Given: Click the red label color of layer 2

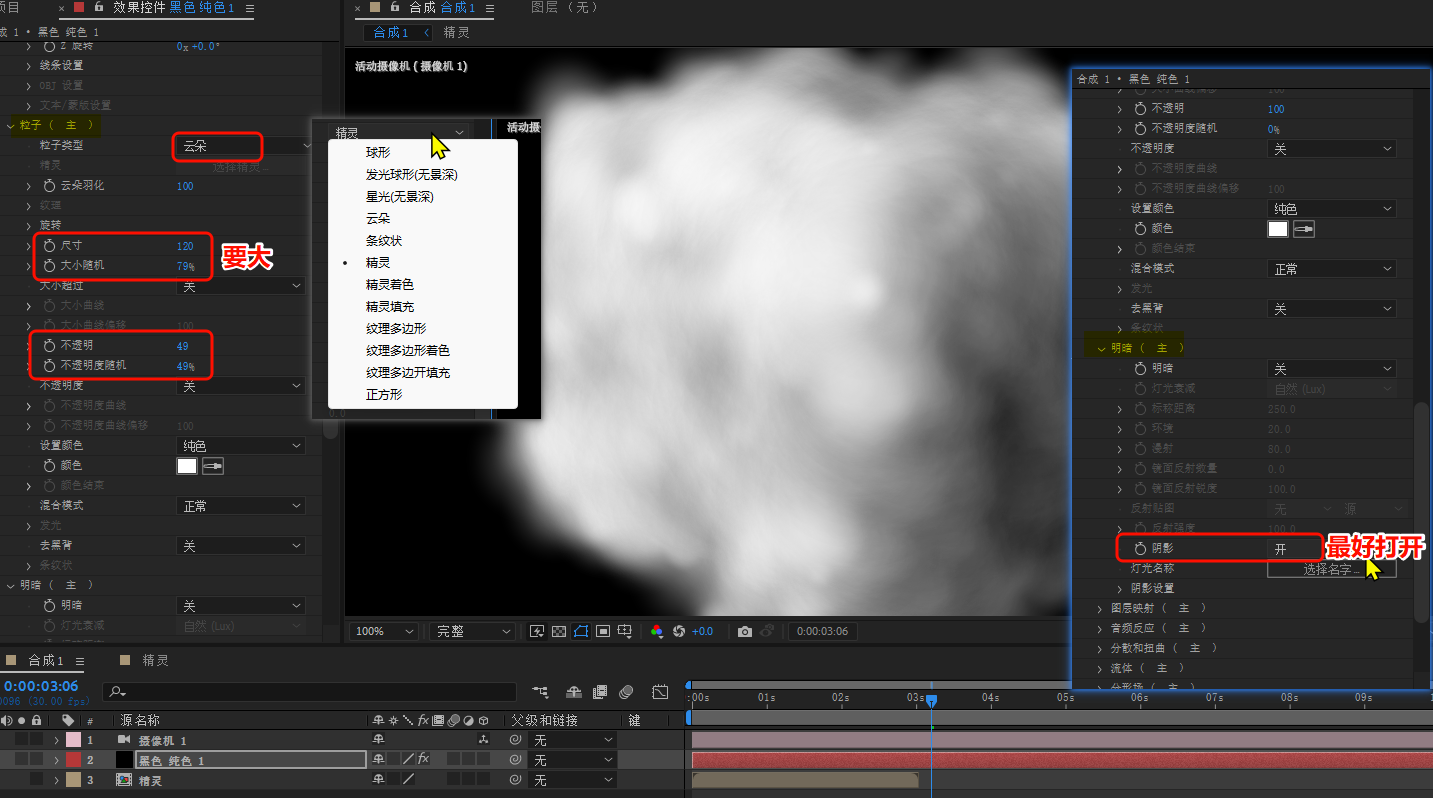Looking at the screenshot, I should pos(73,760).
